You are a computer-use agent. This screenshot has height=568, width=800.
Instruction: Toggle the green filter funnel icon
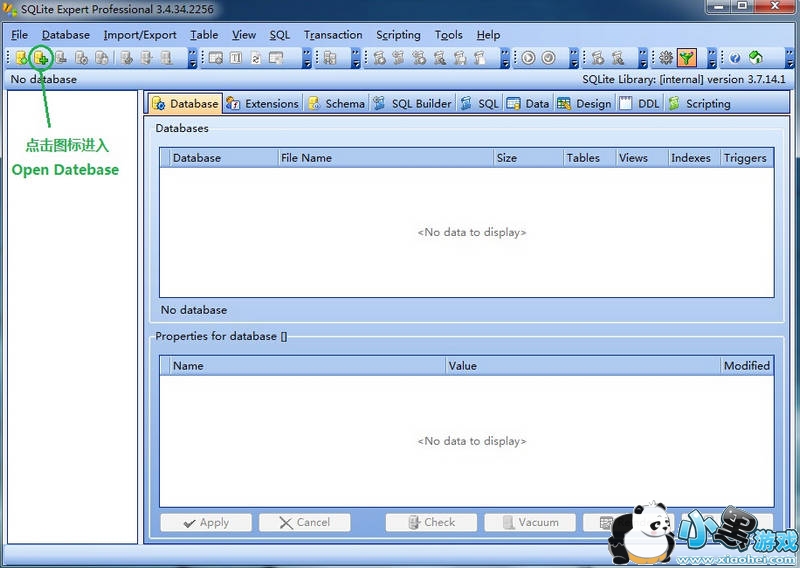coord(687,58)
